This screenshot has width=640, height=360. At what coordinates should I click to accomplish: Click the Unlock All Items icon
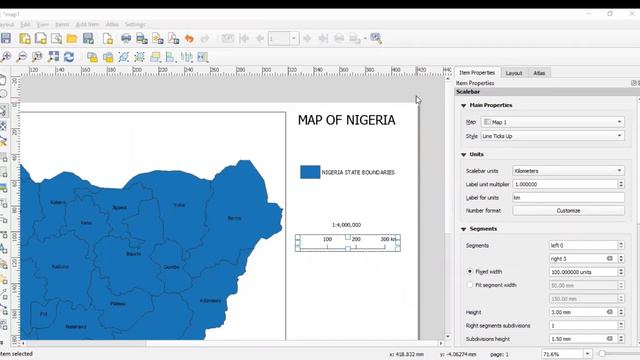pos(108,57)
